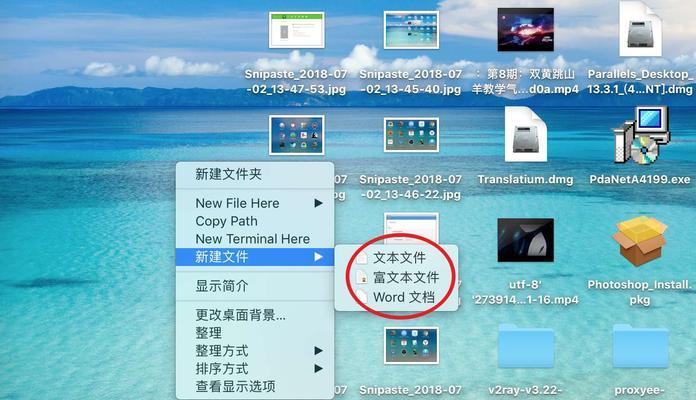This screenshot has height=400, width=696.
Task: Create a new Word 文档 from submenu
Action: tap(403, 297)
